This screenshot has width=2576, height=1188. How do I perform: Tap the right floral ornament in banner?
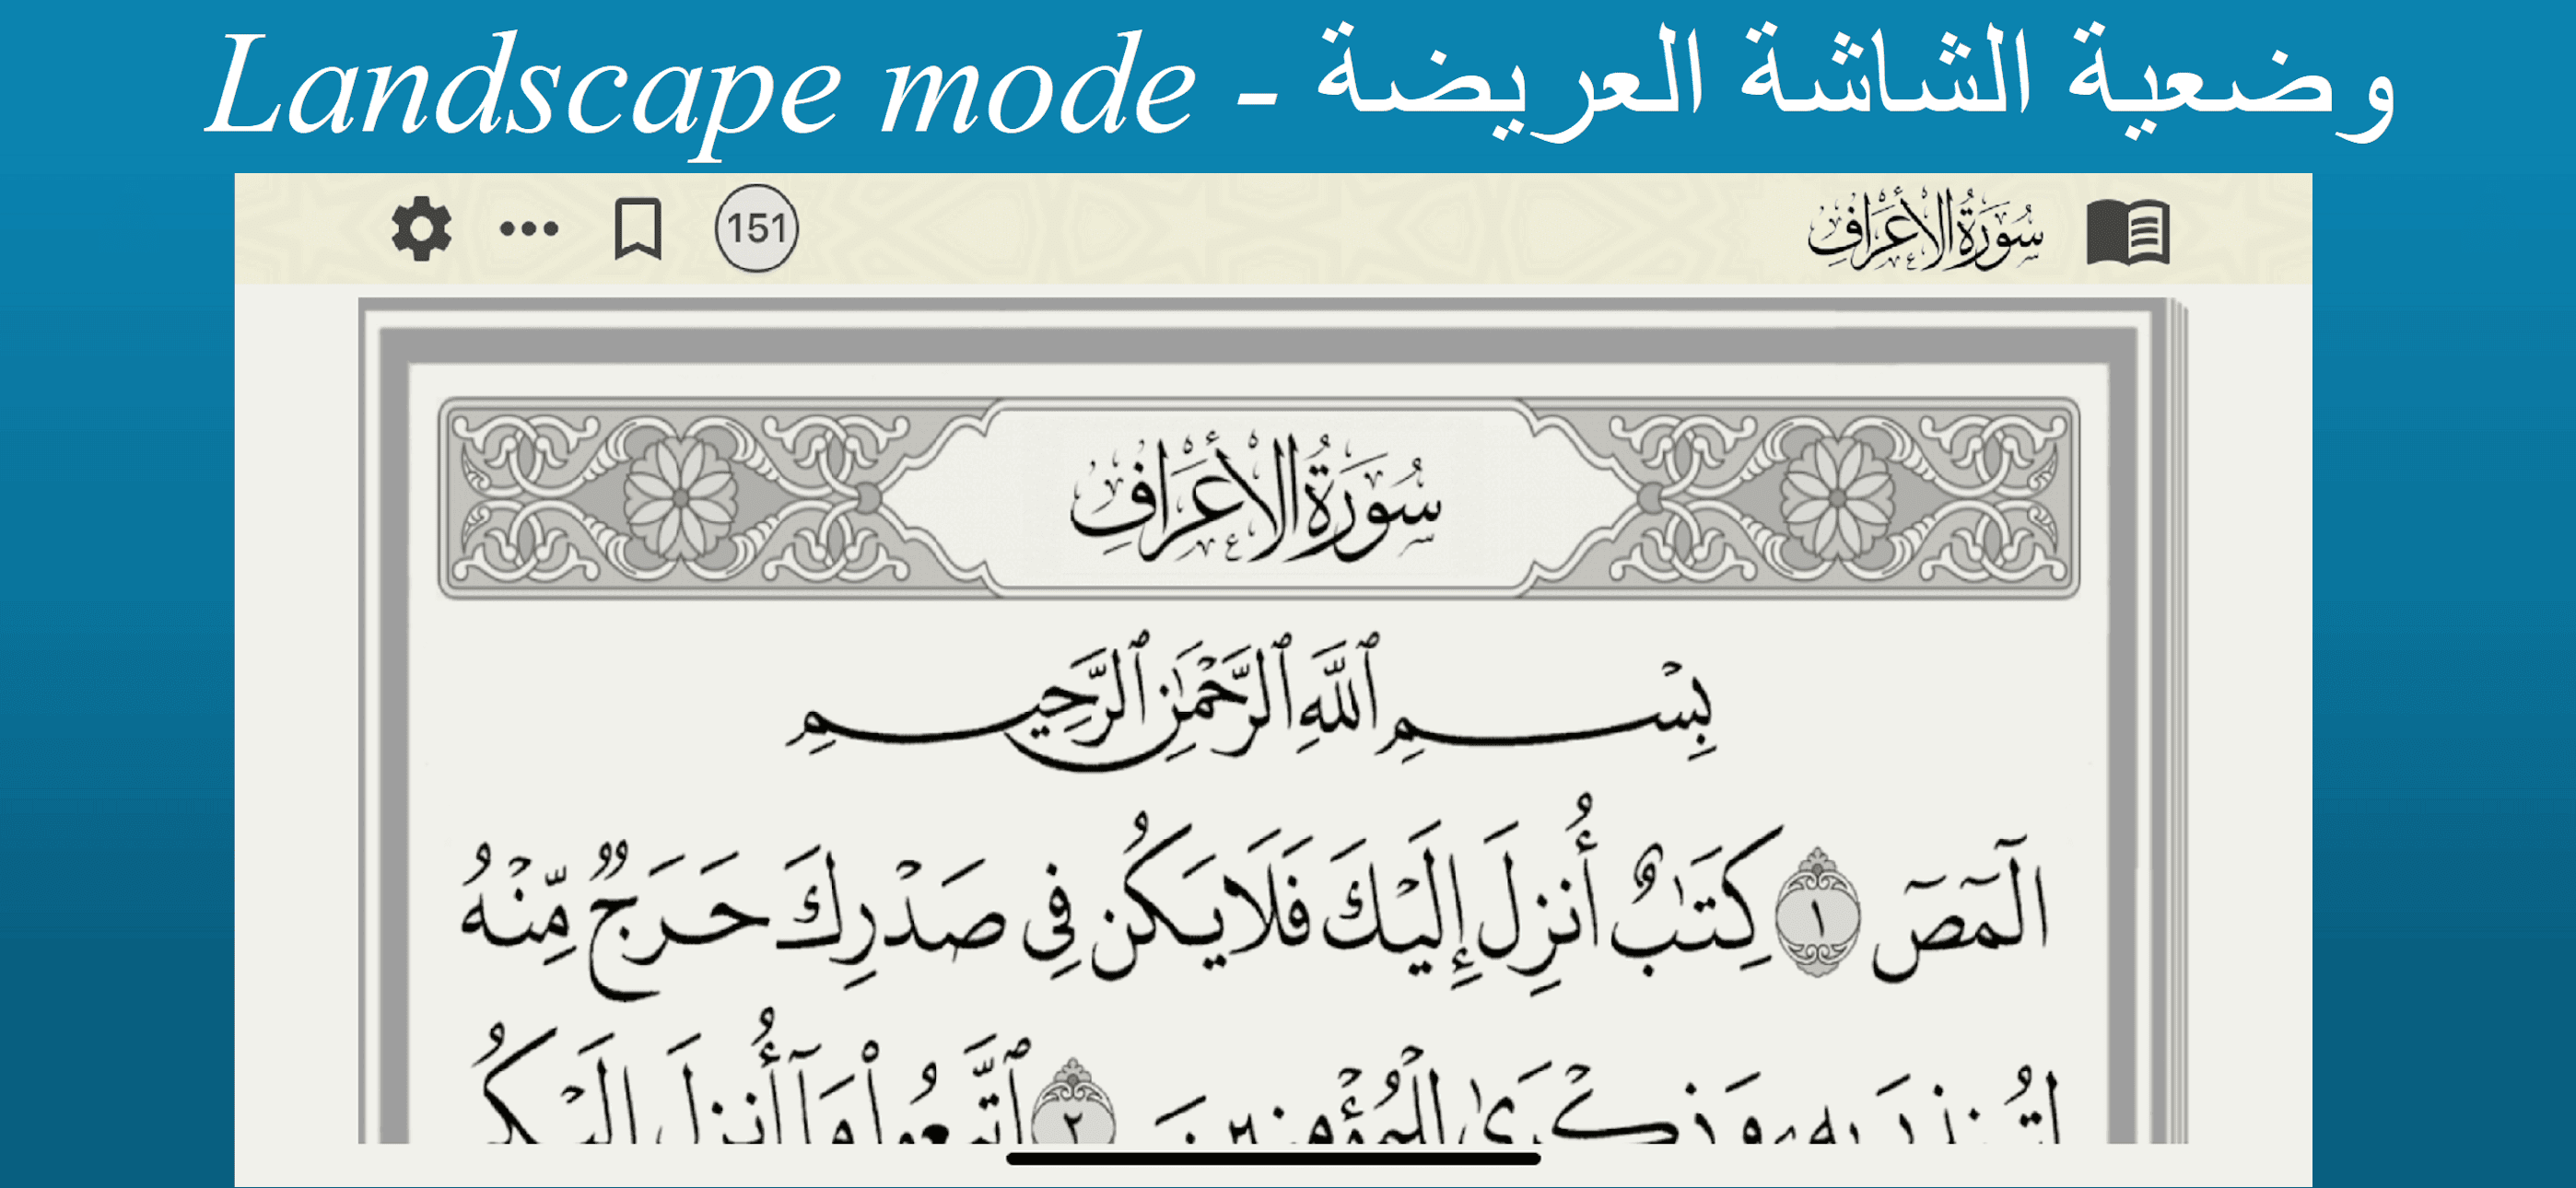[x=1838, y=498]
